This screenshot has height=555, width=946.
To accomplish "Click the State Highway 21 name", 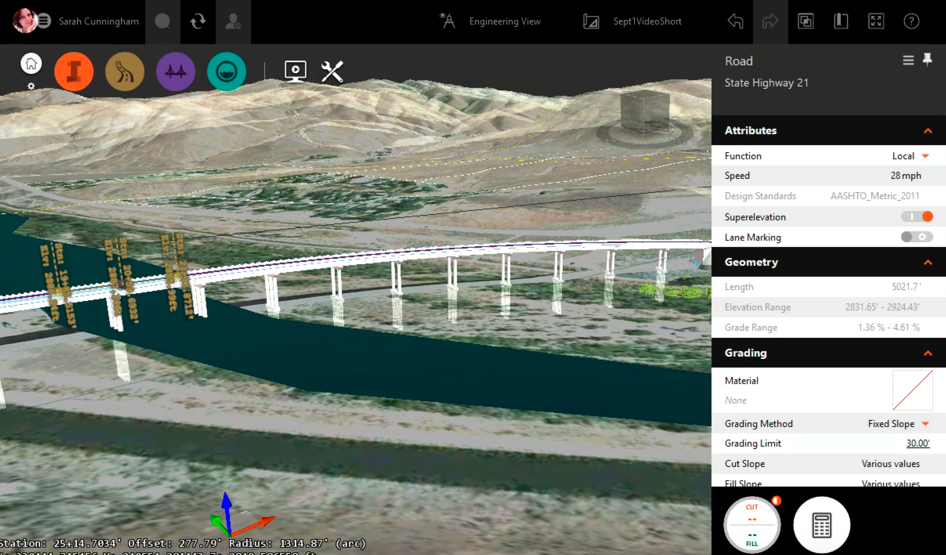I will pyautogui.click(x=766, y=83).
